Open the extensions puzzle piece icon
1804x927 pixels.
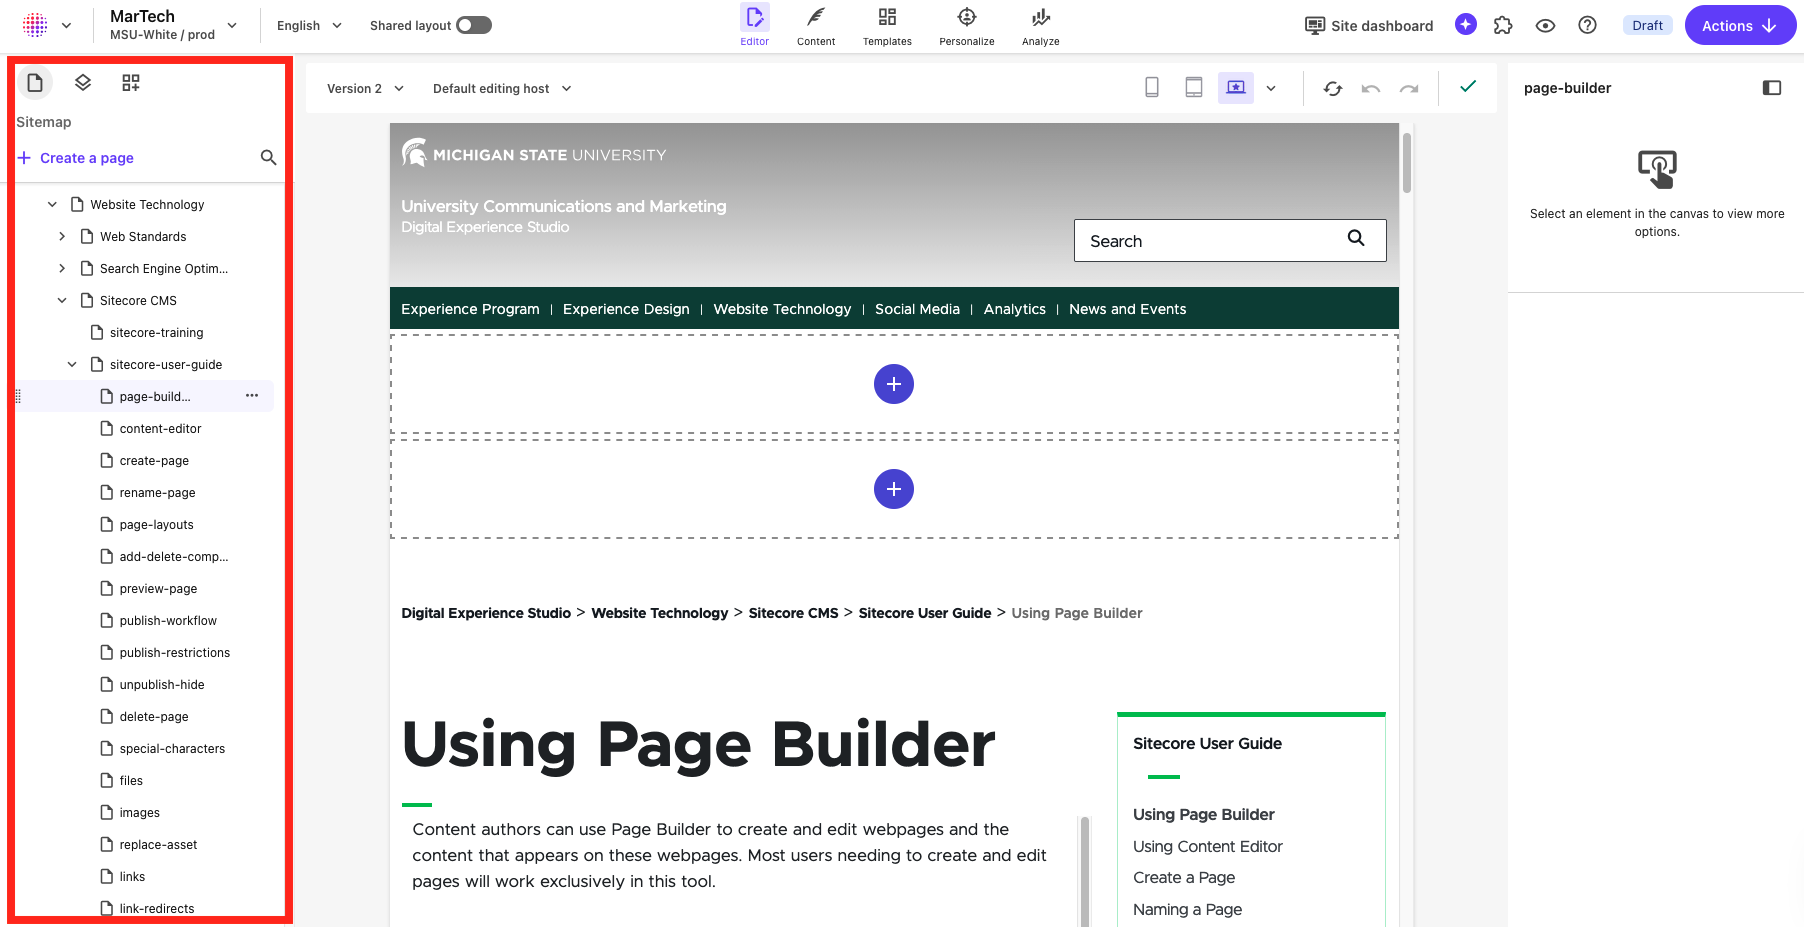[1503, 25]
